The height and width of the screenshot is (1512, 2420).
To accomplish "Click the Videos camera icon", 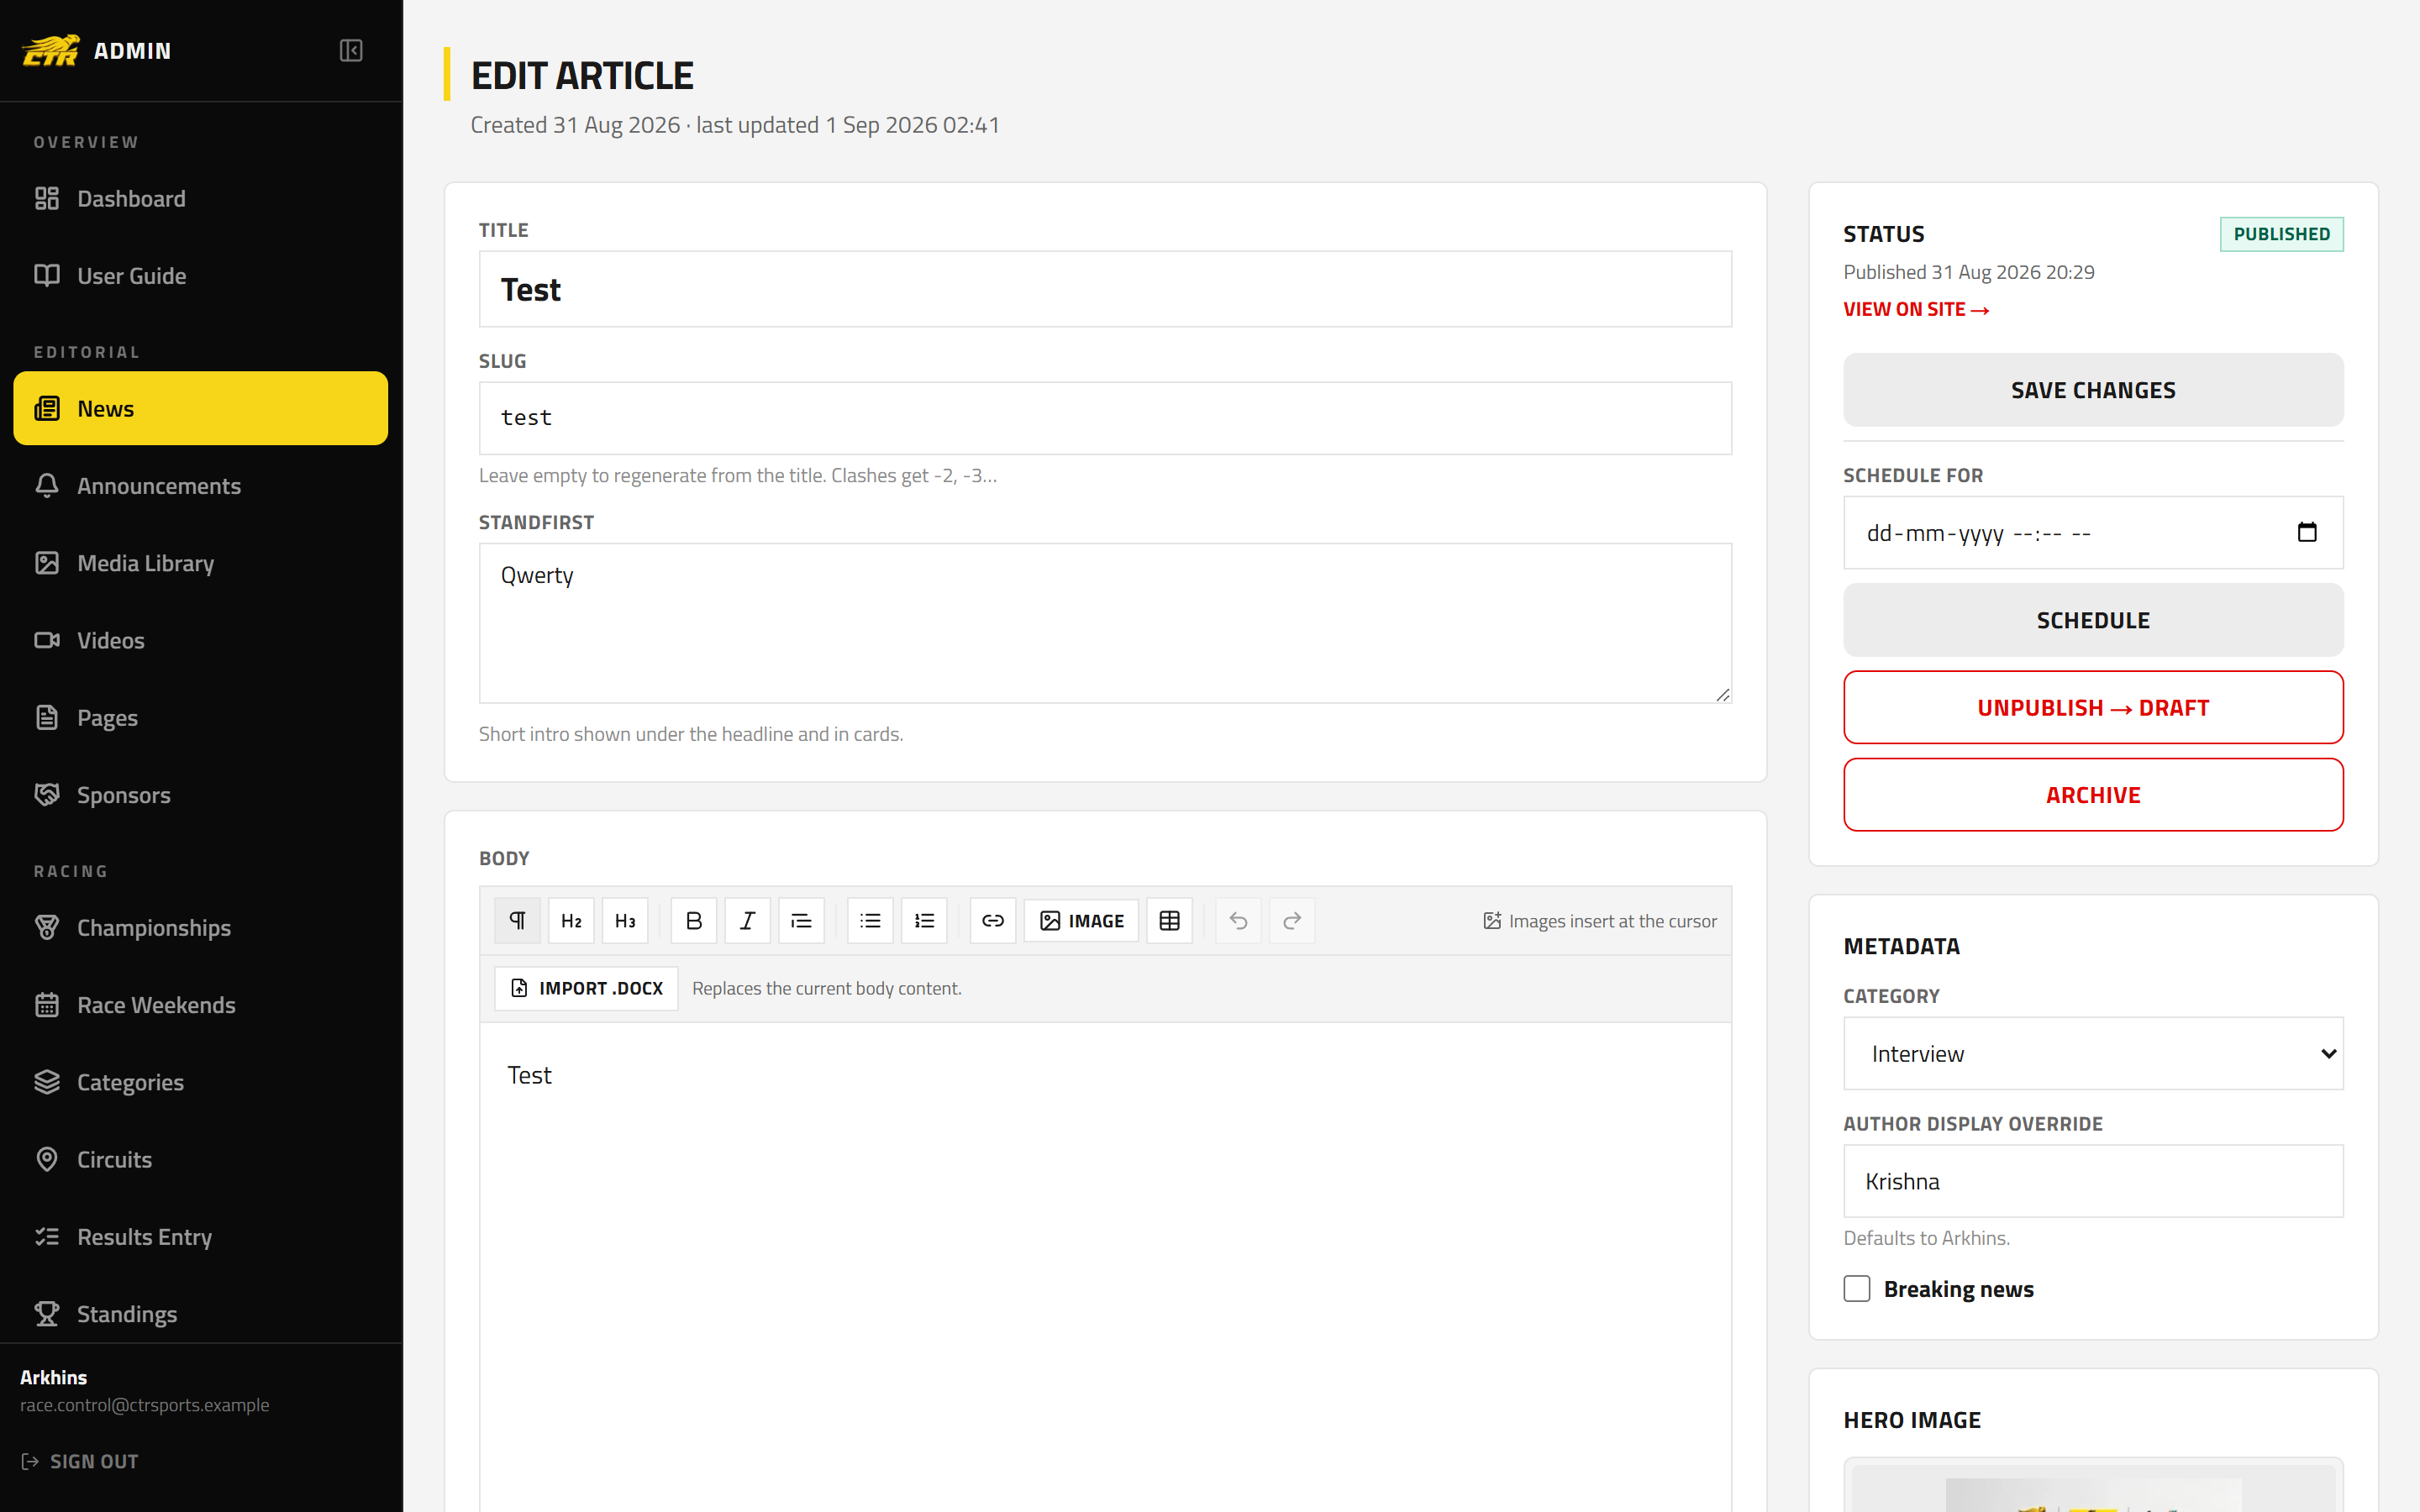I will pyautogui.click(x=47, y=640).
